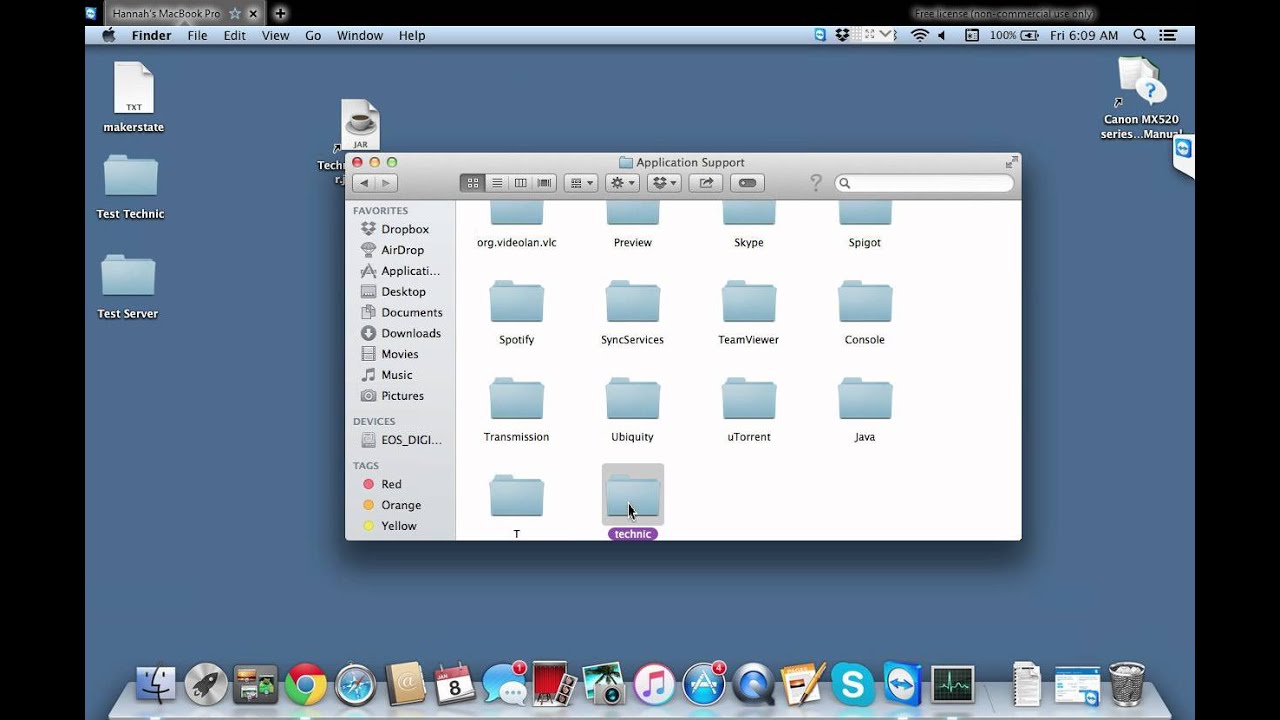Open Photo Booth from the dock

(x=554, y=684)
